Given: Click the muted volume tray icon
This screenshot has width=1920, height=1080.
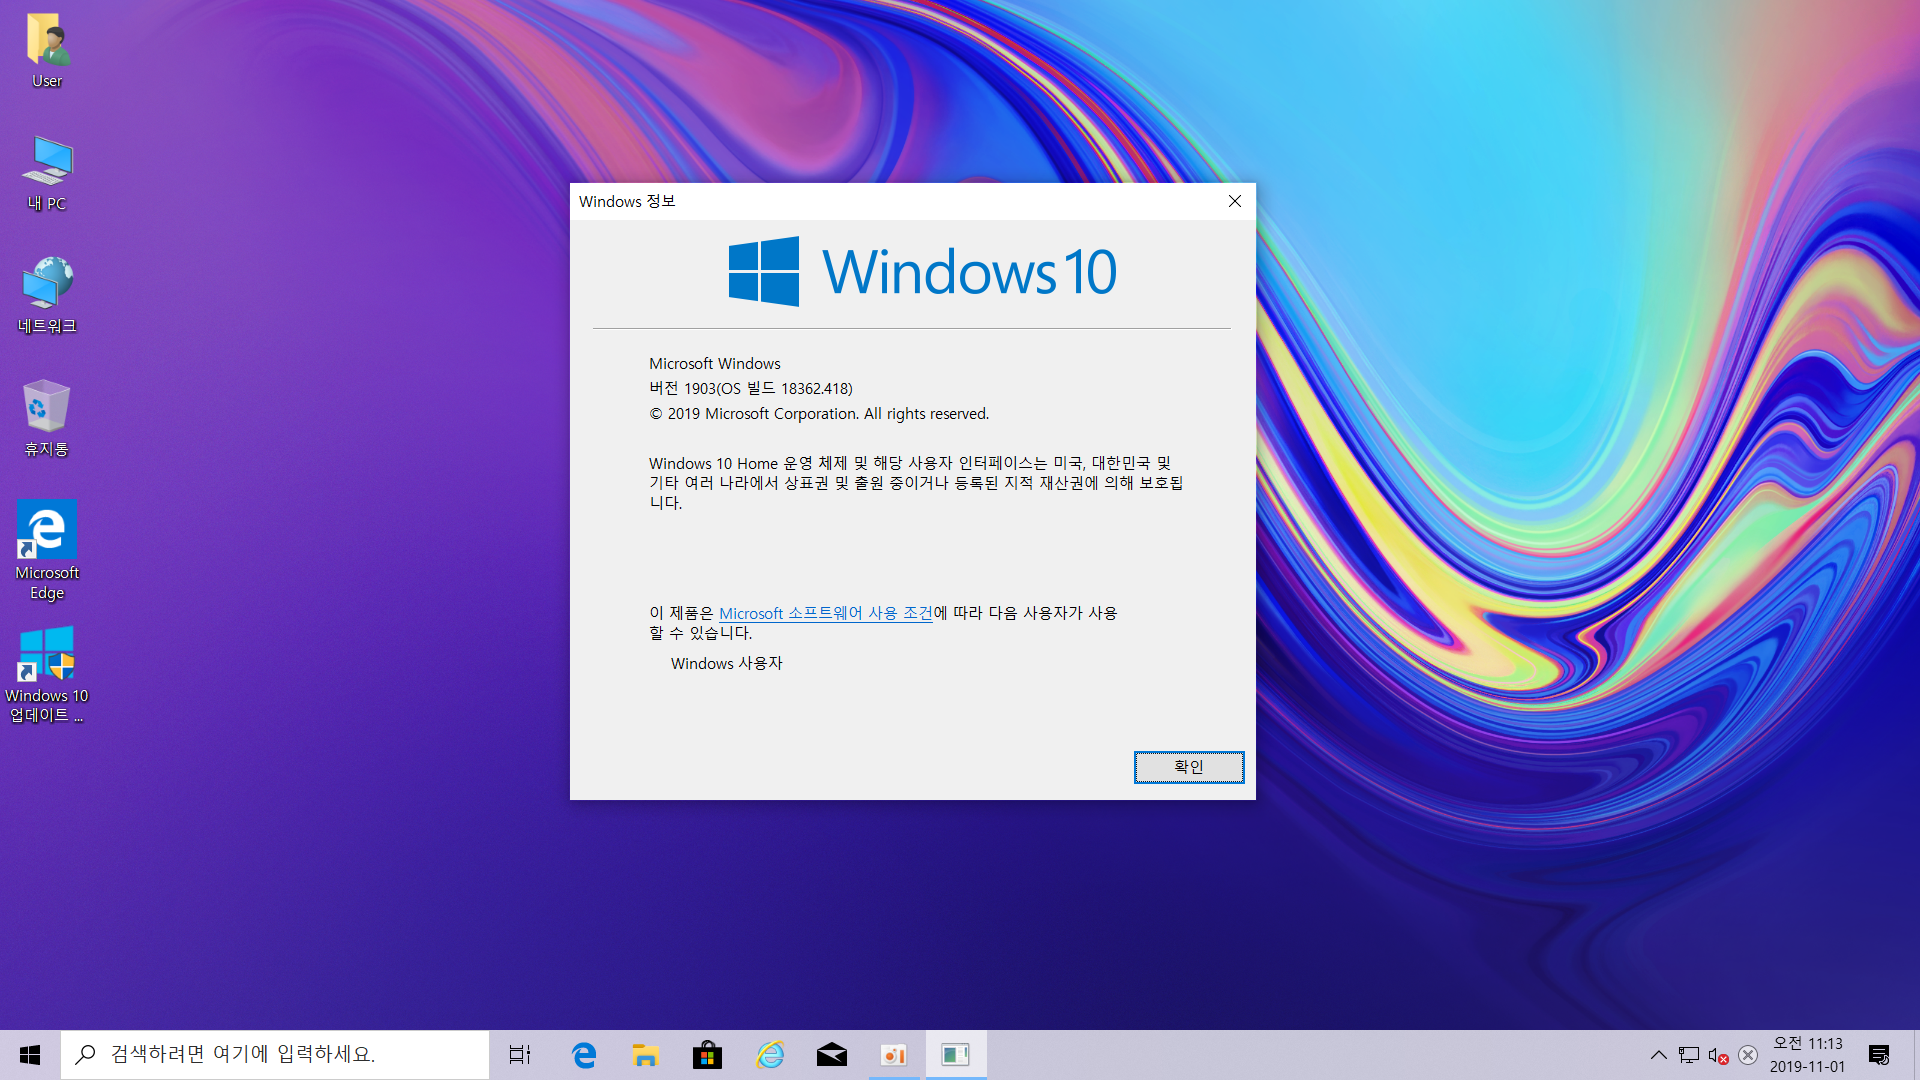Looking at the screenshot, I should pos(1718,1055).
